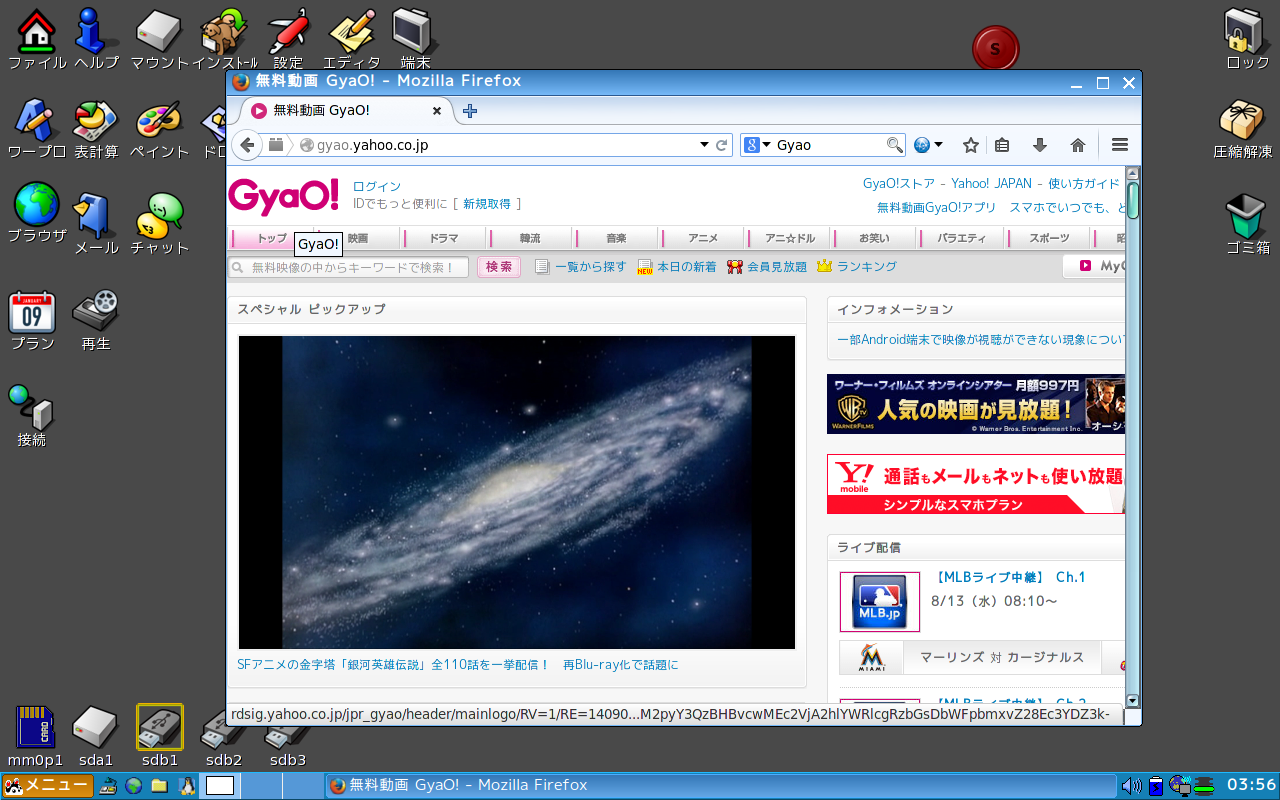This screenshot has width=1280, height=800.
Task: Switch to the アニメ category tab
Action: pyautogui.click(x=703, y=238)
